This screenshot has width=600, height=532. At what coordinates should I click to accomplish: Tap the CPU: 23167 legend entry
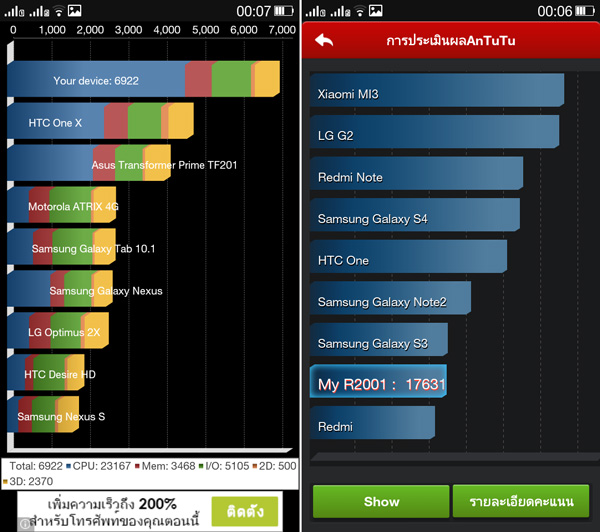point(99,466)
